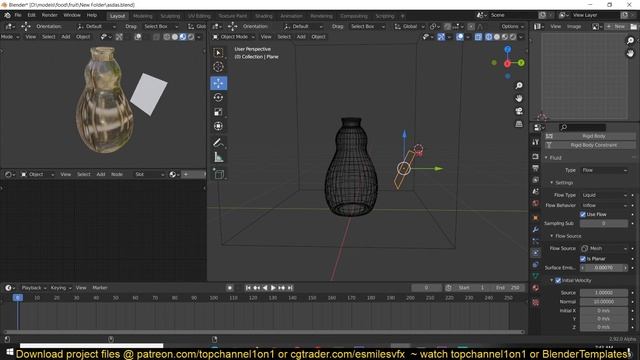Toggle the Use Flow checkbox
Screen dimensions: 640x360
point(583,214)
